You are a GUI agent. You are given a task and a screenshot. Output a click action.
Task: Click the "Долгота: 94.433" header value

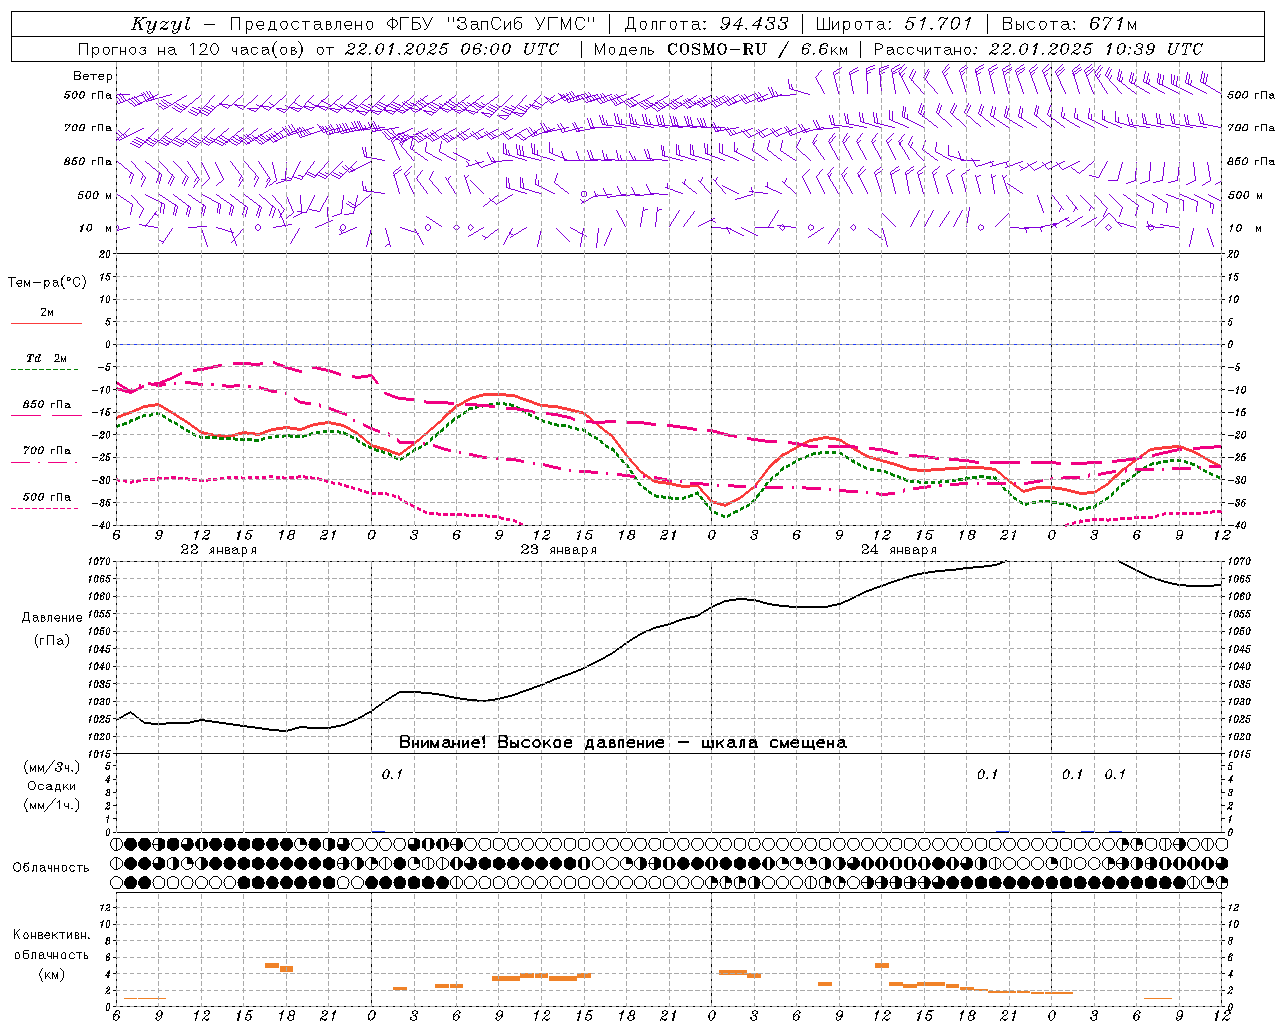coord(706,24)
